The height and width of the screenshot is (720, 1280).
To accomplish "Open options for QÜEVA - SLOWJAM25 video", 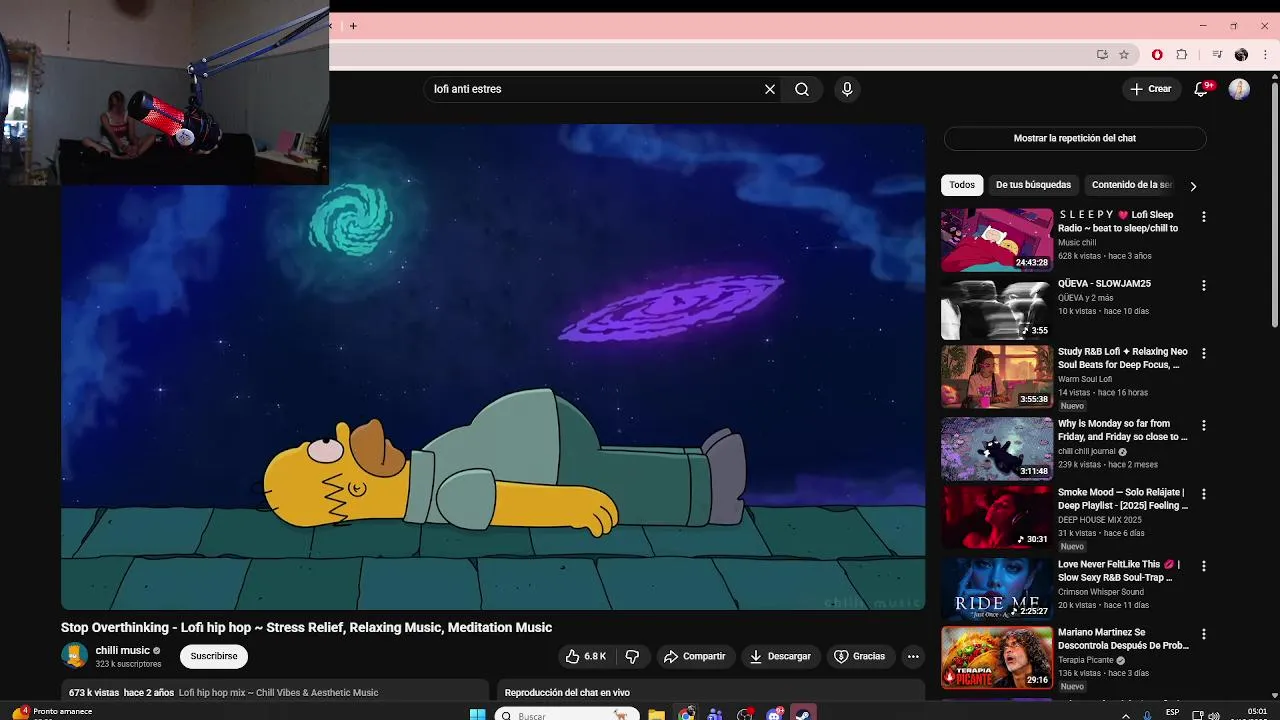I will [x=1204, y=285].
